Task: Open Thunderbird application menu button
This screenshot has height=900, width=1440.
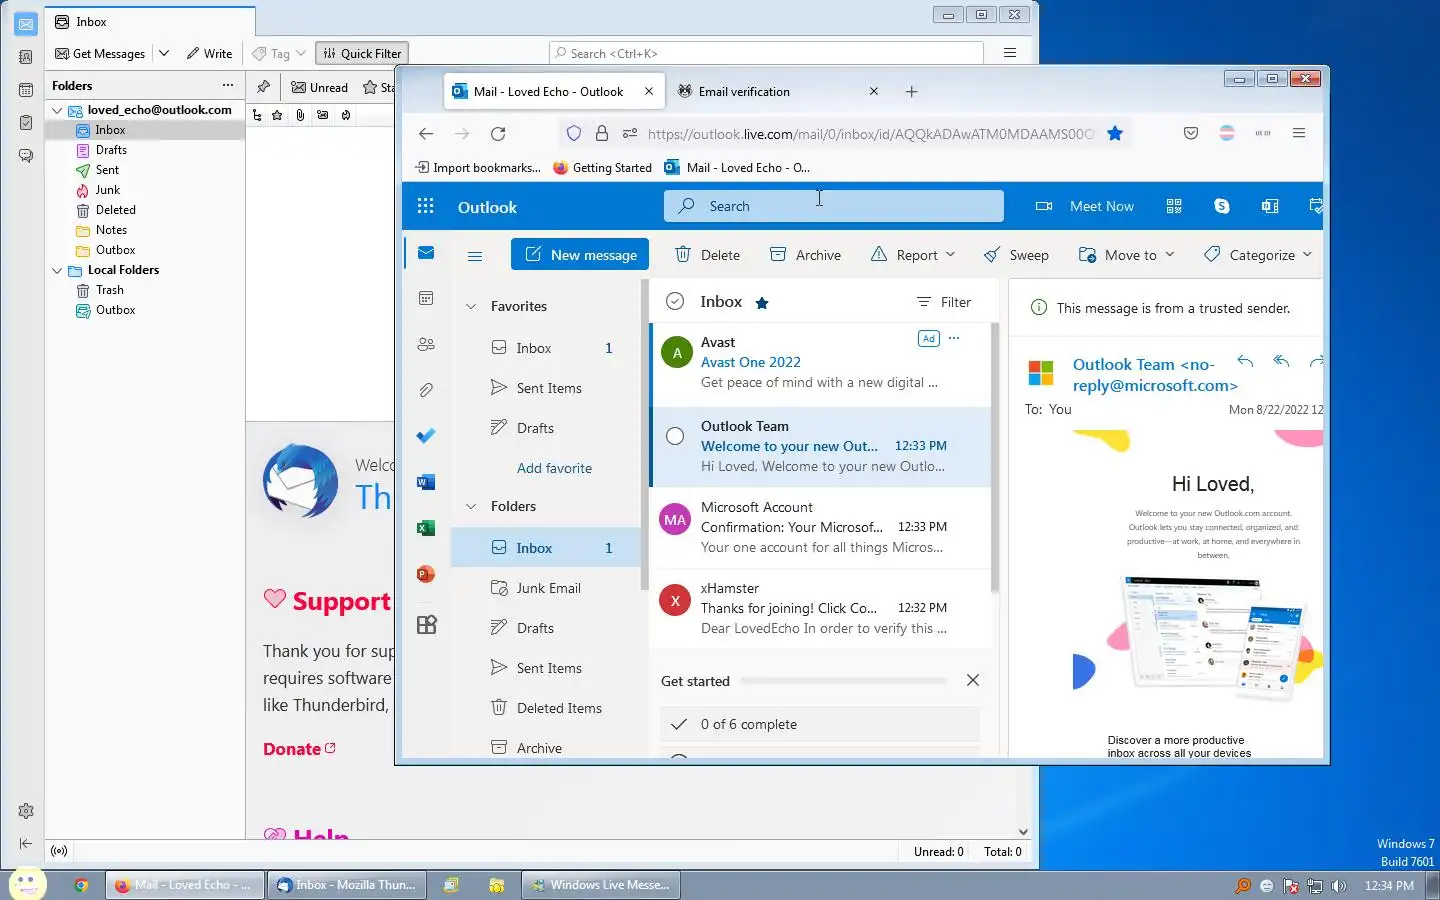Action: tap(1010, 53)
